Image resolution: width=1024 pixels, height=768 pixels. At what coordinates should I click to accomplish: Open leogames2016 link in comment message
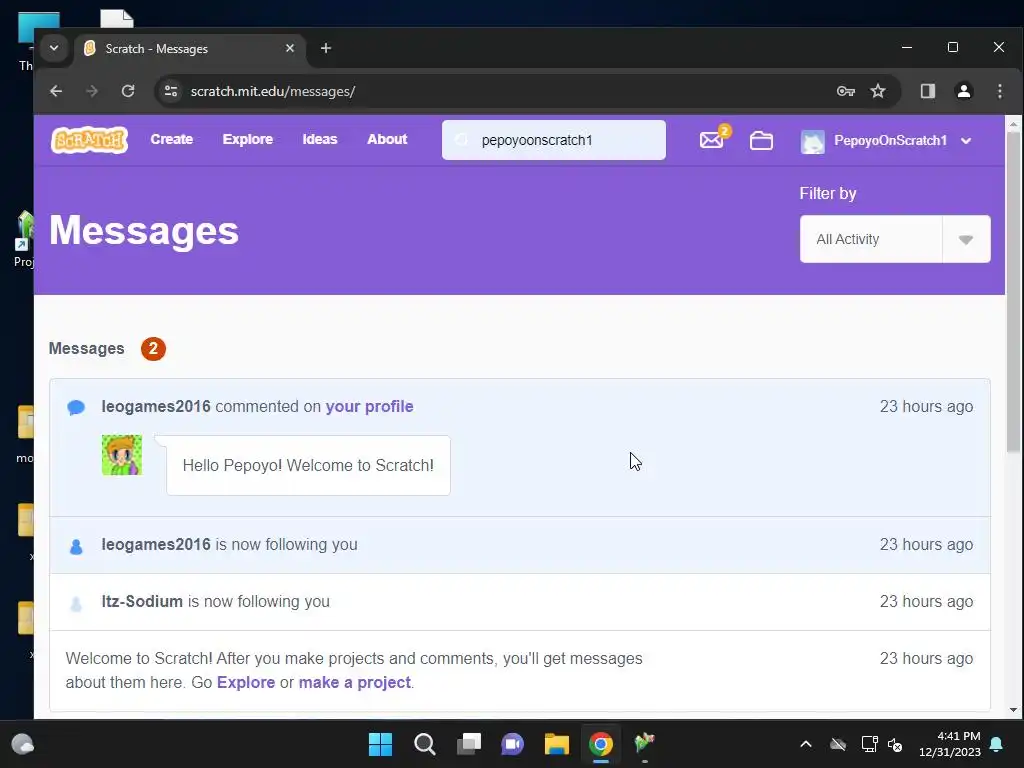(156, 406)
